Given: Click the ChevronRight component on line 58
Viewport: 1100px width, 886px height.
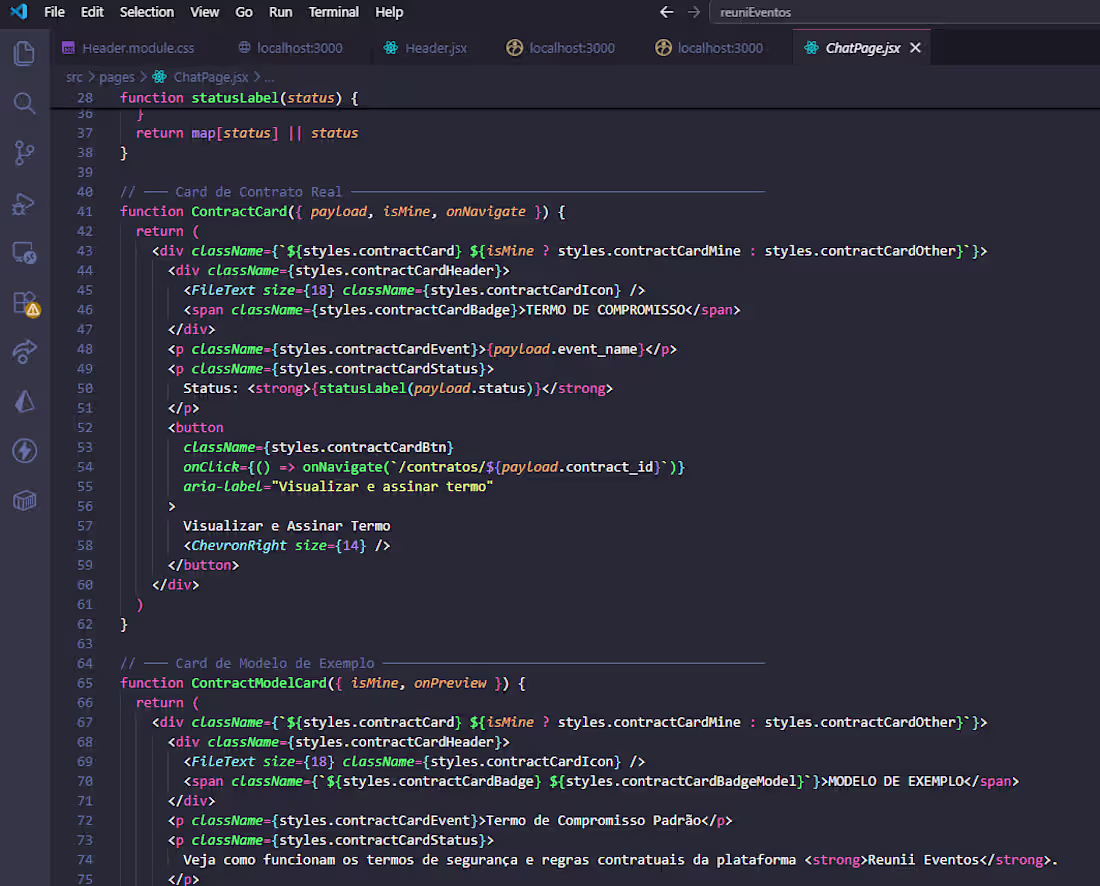Looking at the screenshot, I should click(x=239, y=545).
